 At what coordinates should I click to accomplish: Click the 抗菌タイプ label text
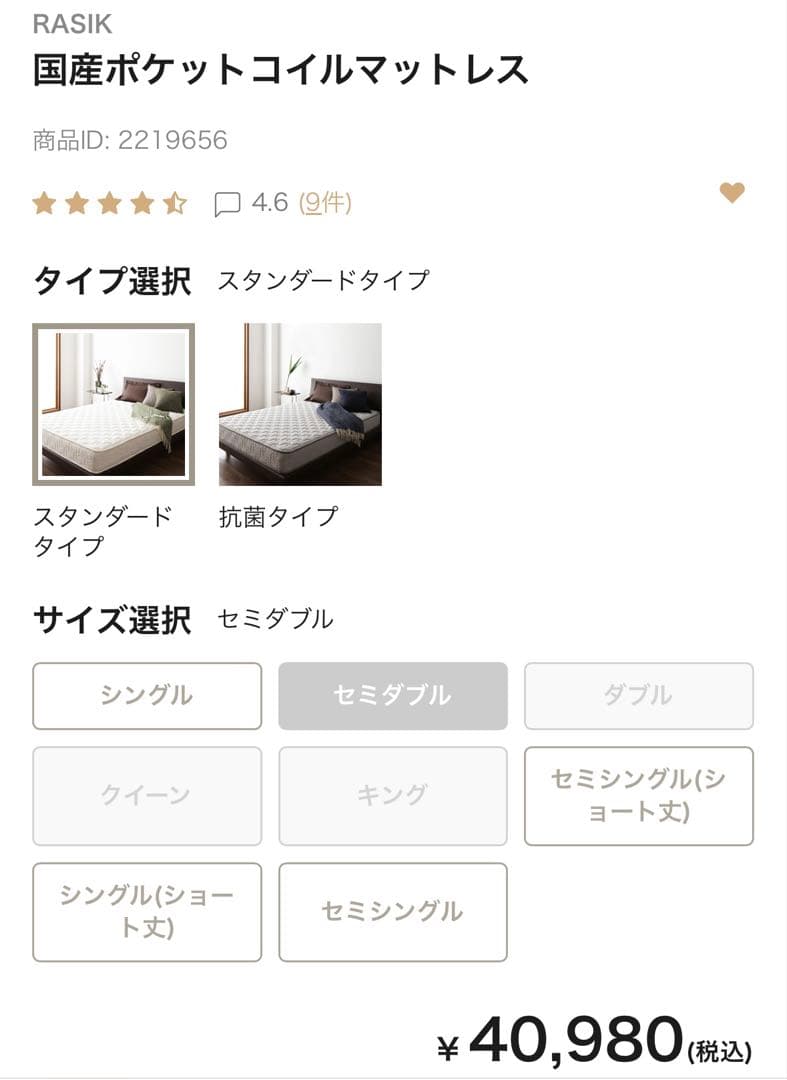[x=279, y=516]
